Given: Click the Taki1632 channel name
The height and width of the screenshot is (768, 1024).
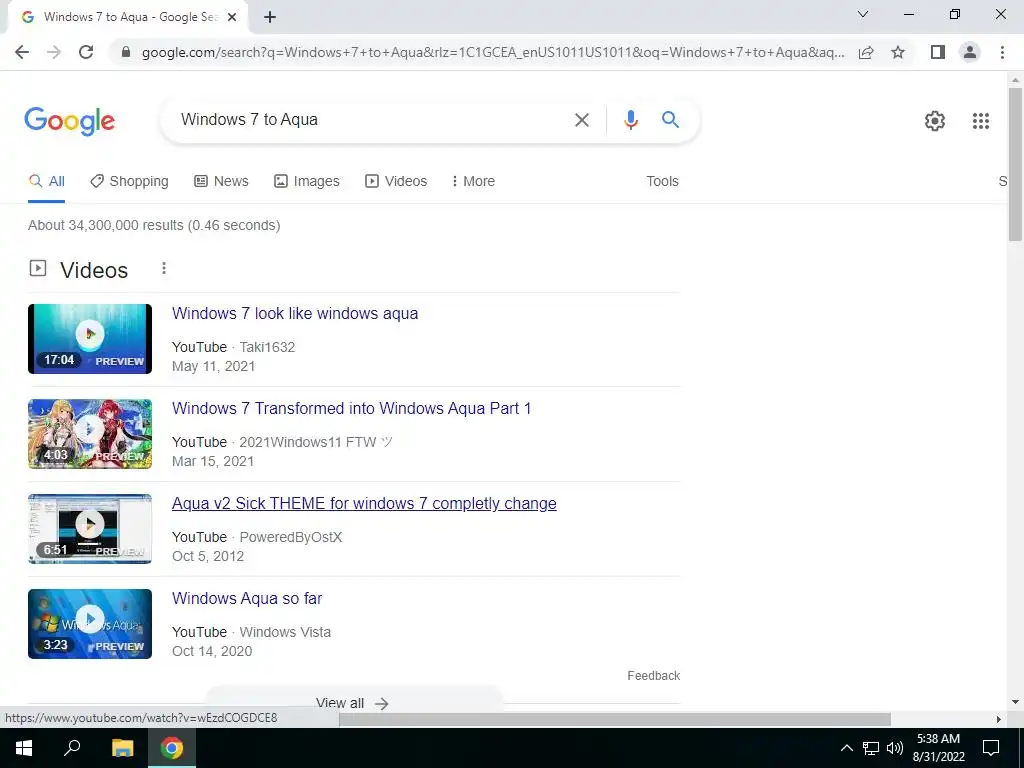Looking at the screenshot, I should (267, 347).
